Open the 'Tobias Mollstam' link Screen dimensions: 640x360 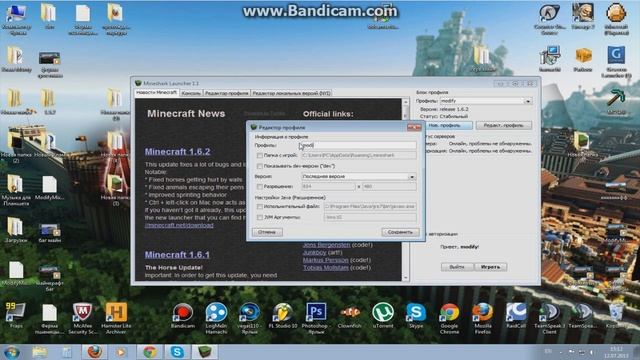326,268
